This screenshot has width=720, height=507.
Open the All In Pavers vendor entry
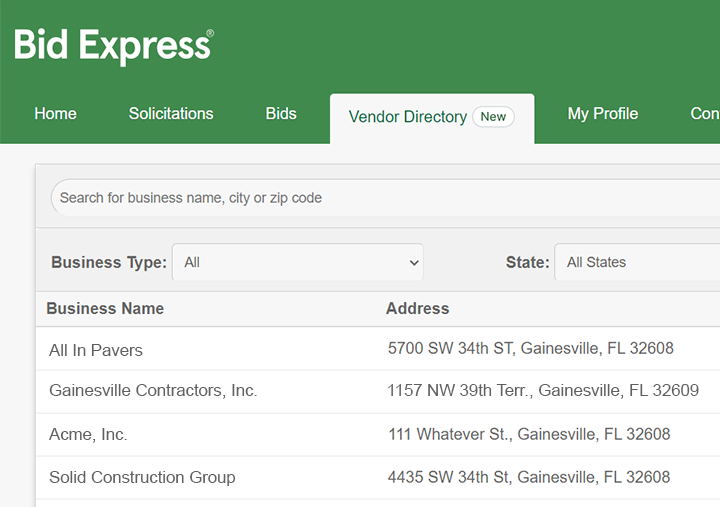click(x=96, y=350)
